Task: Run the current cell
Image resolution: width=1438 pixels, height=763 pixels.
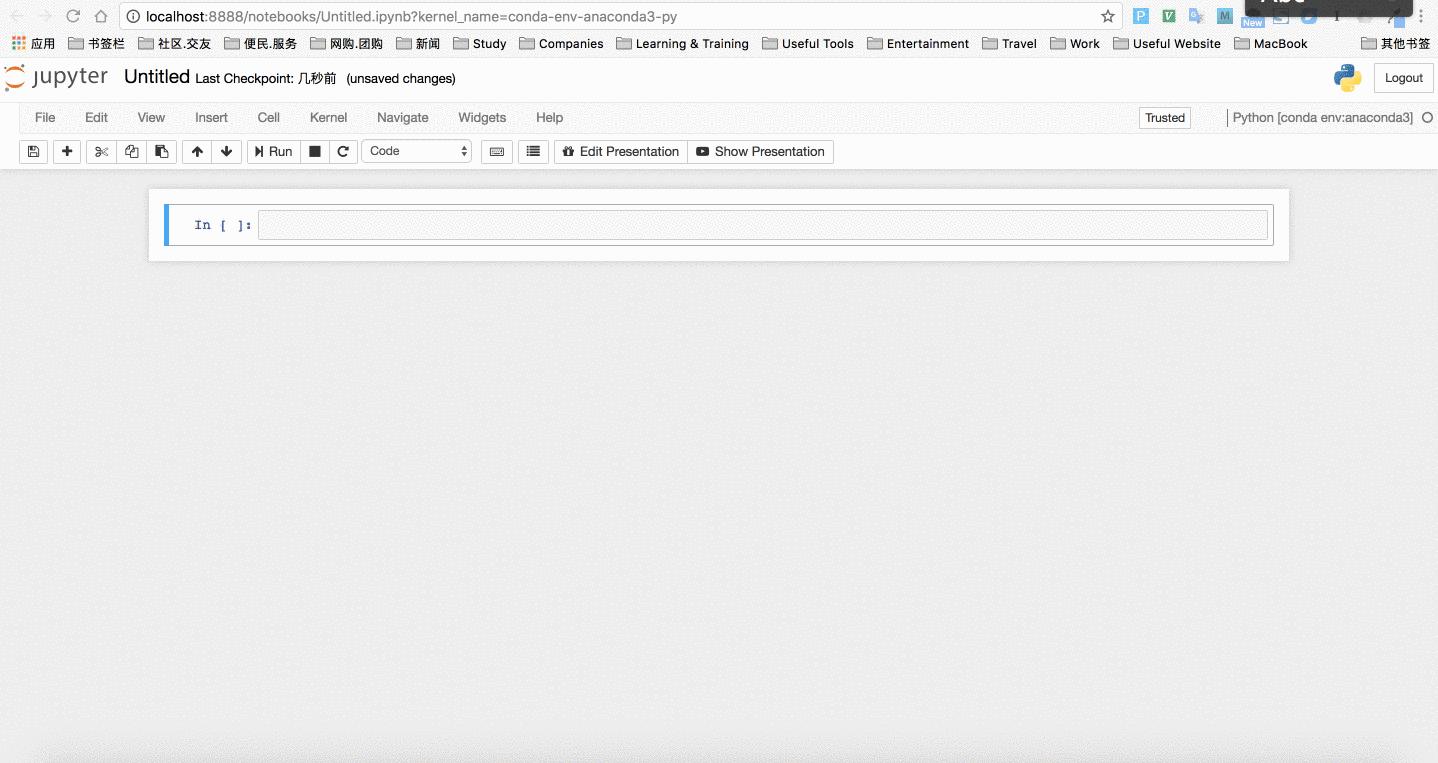Action: pyautogui.click(x=272, y=151)
